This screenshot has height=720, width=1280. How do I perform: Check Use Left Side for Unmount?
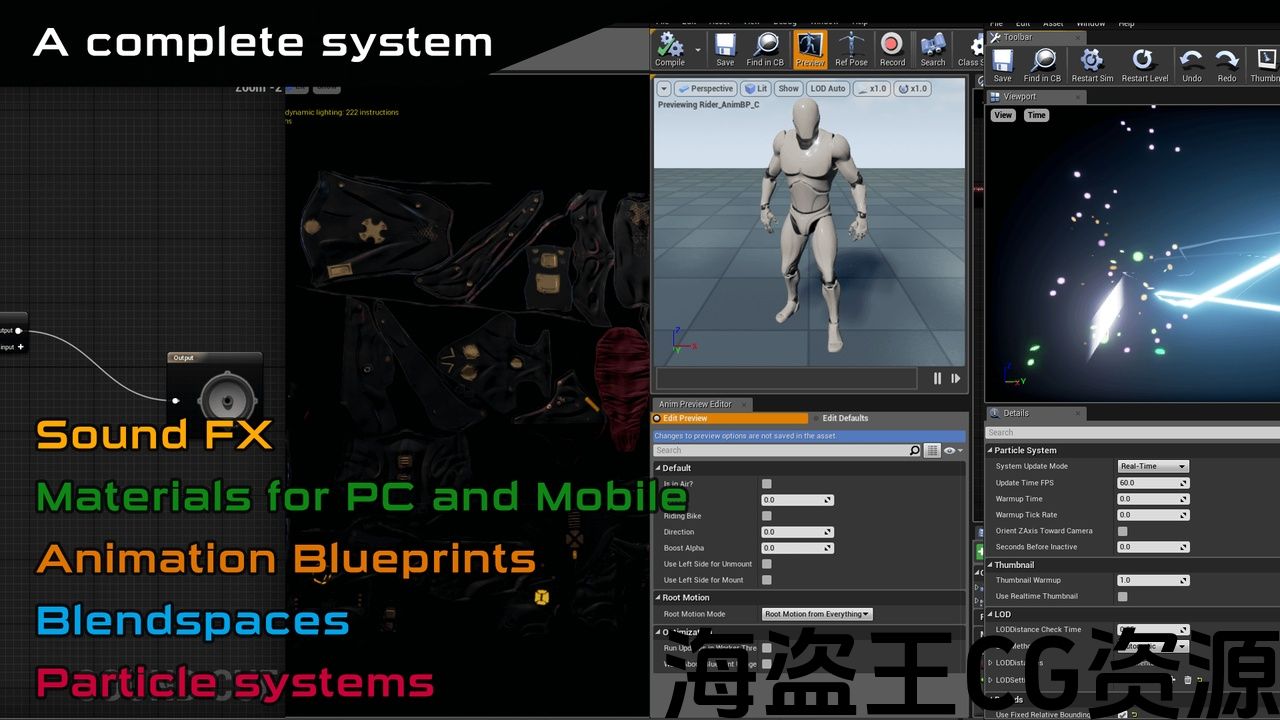point(767,564)
